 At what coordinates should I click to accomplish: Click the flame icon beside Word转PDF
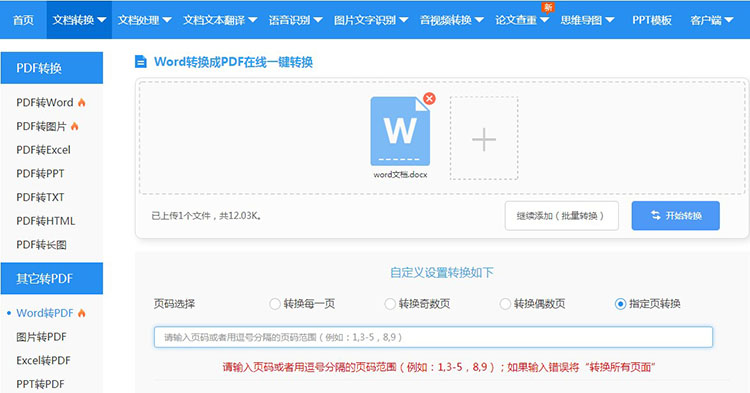tap(82, 313)
